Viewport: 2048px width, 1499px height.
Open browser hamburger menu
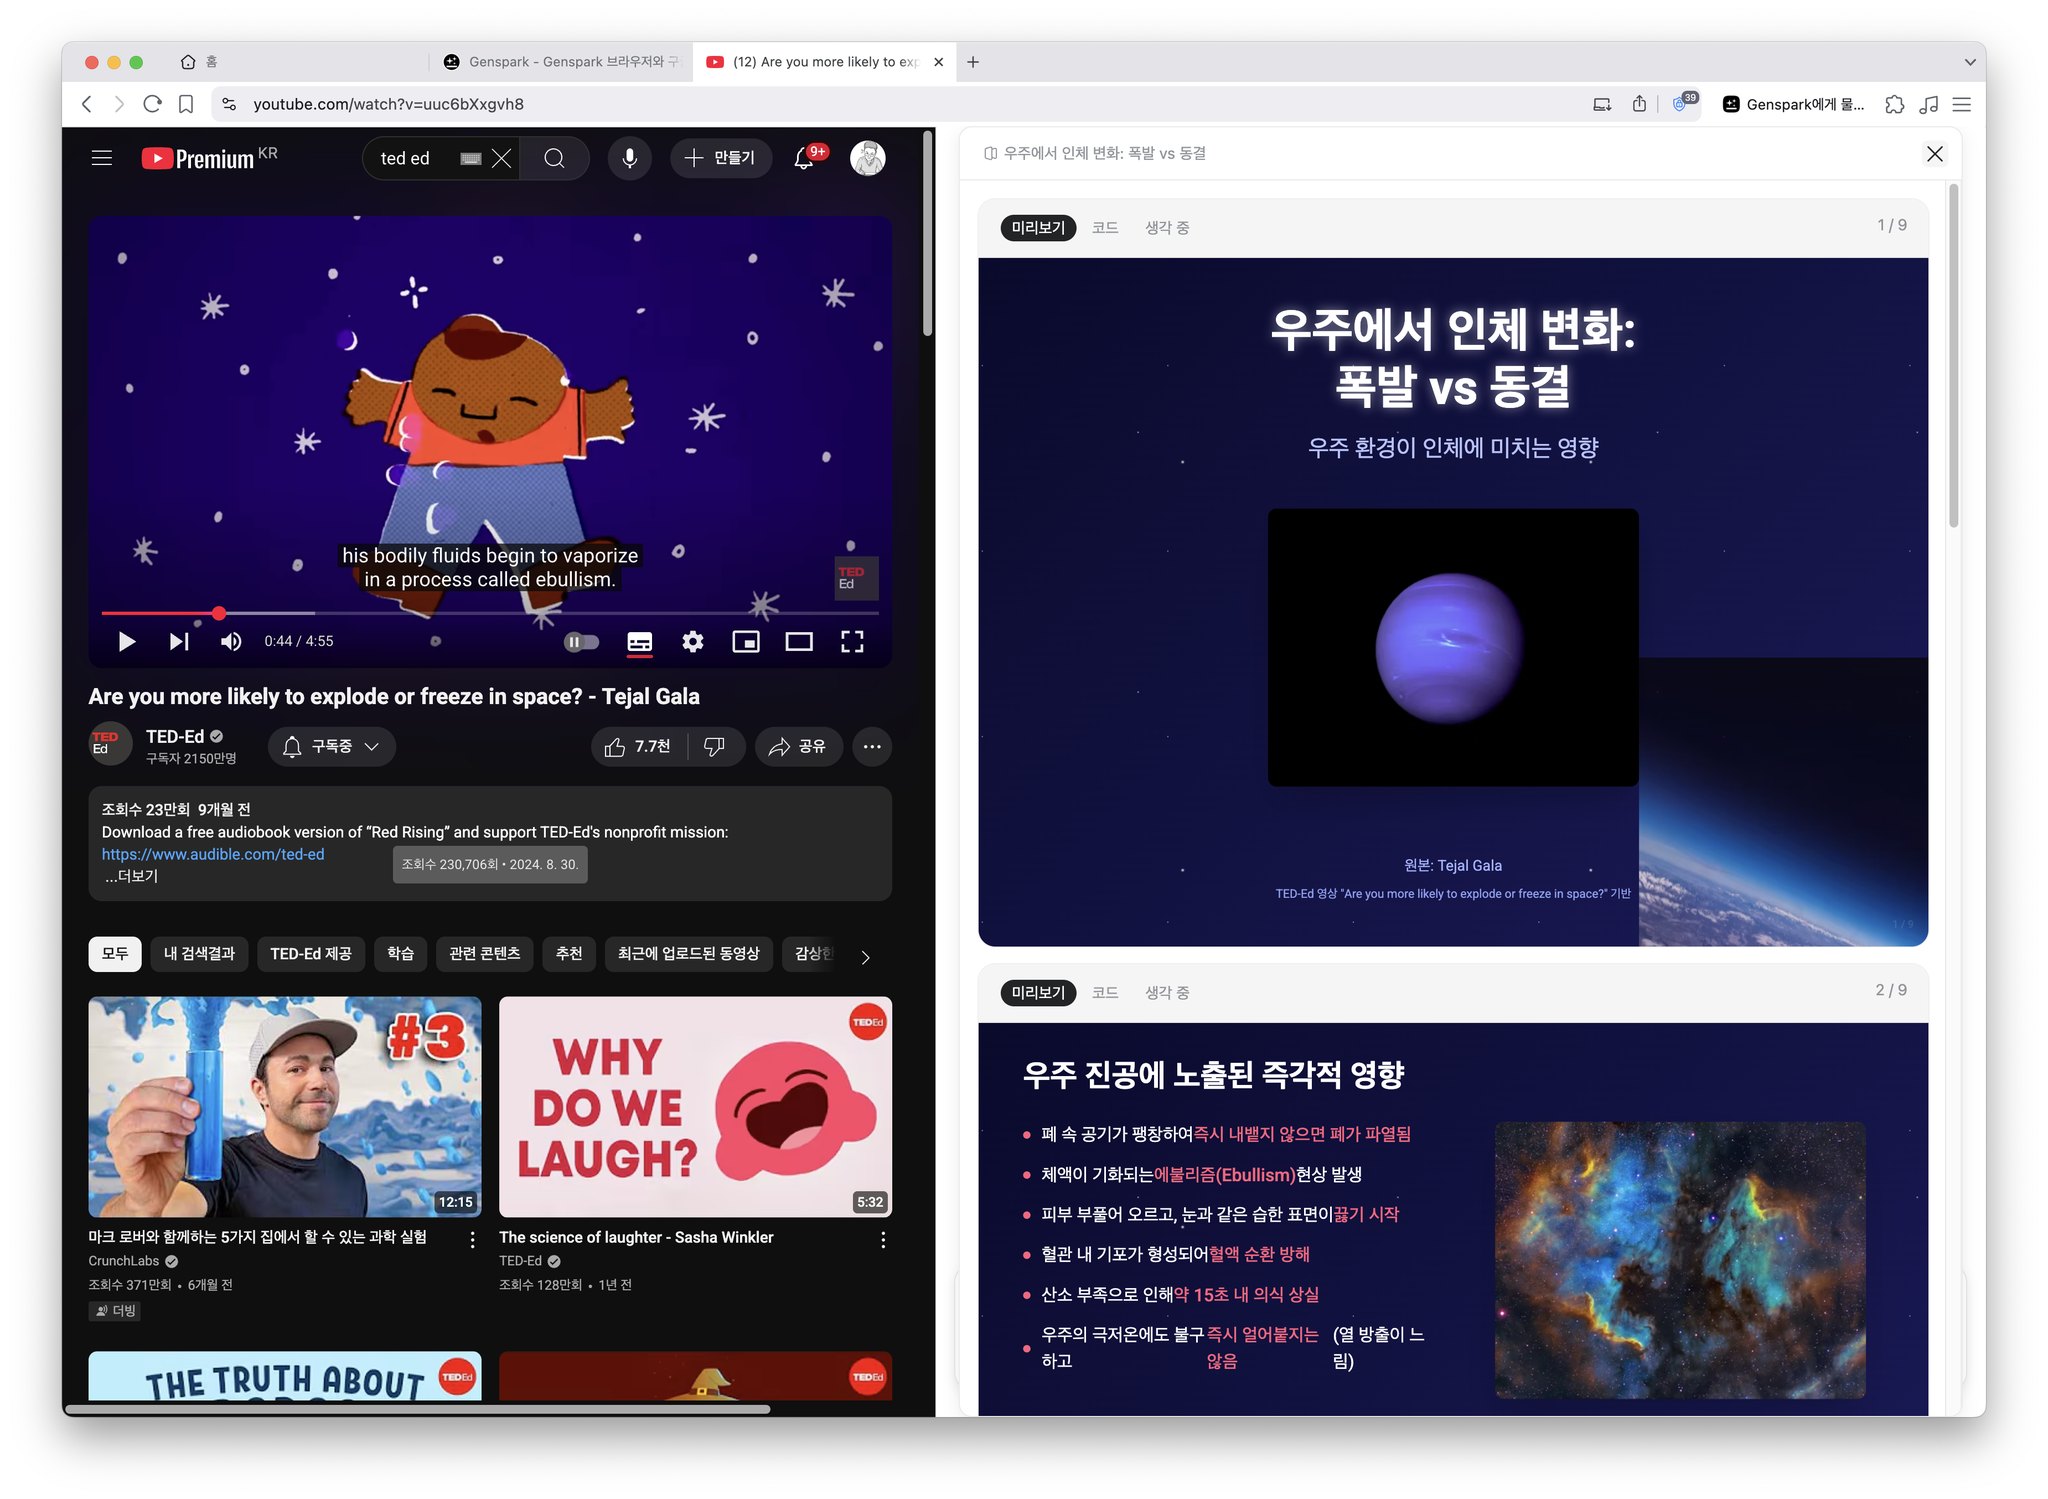1962,104
